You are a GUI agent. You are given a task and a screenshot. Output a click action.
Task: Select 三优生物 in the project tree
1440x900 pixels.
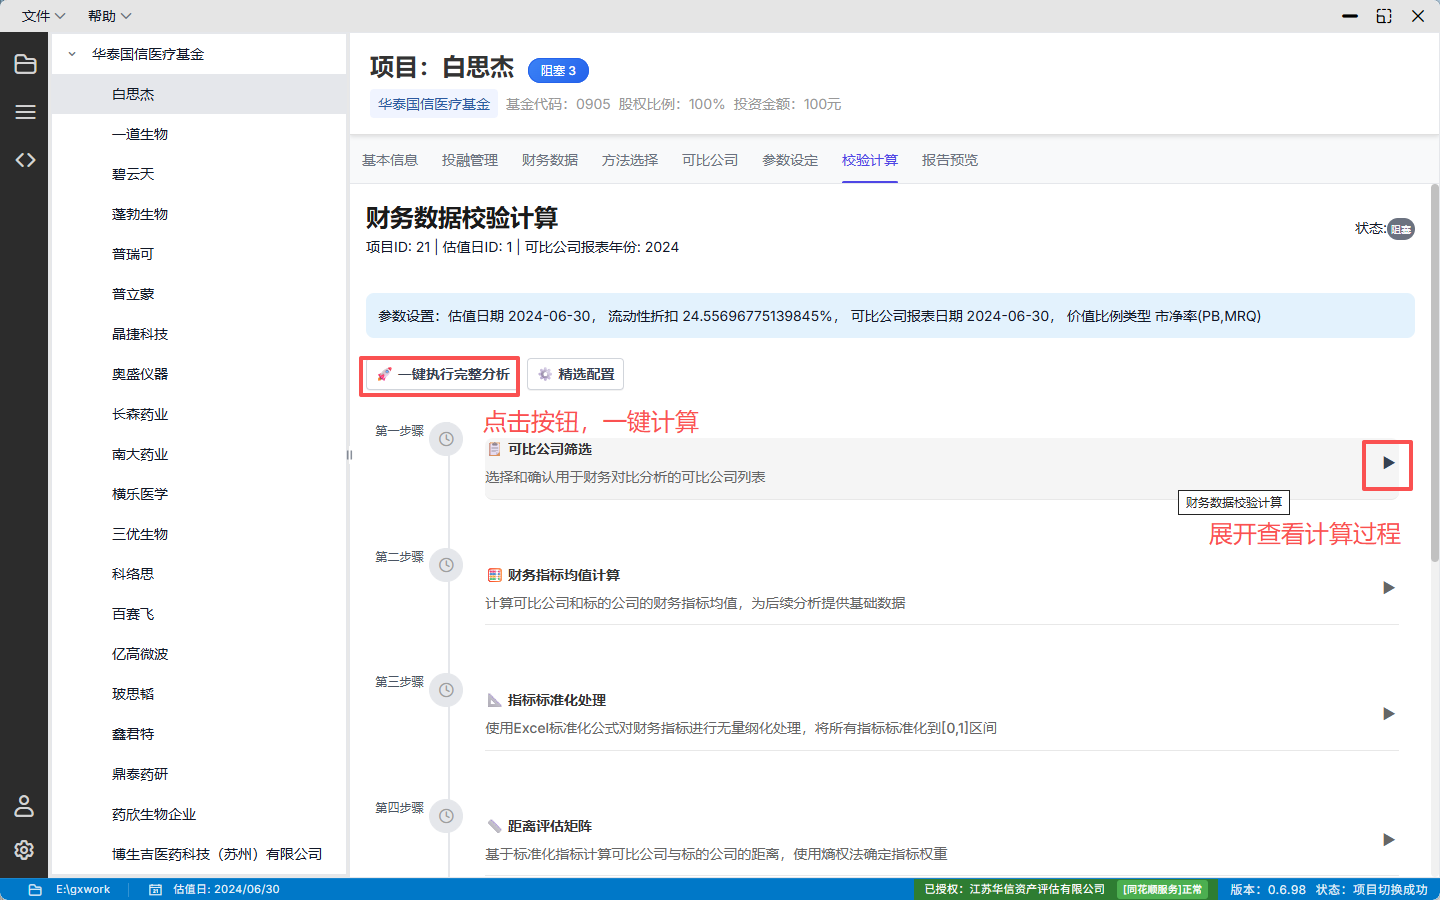(x=198, y=534)
